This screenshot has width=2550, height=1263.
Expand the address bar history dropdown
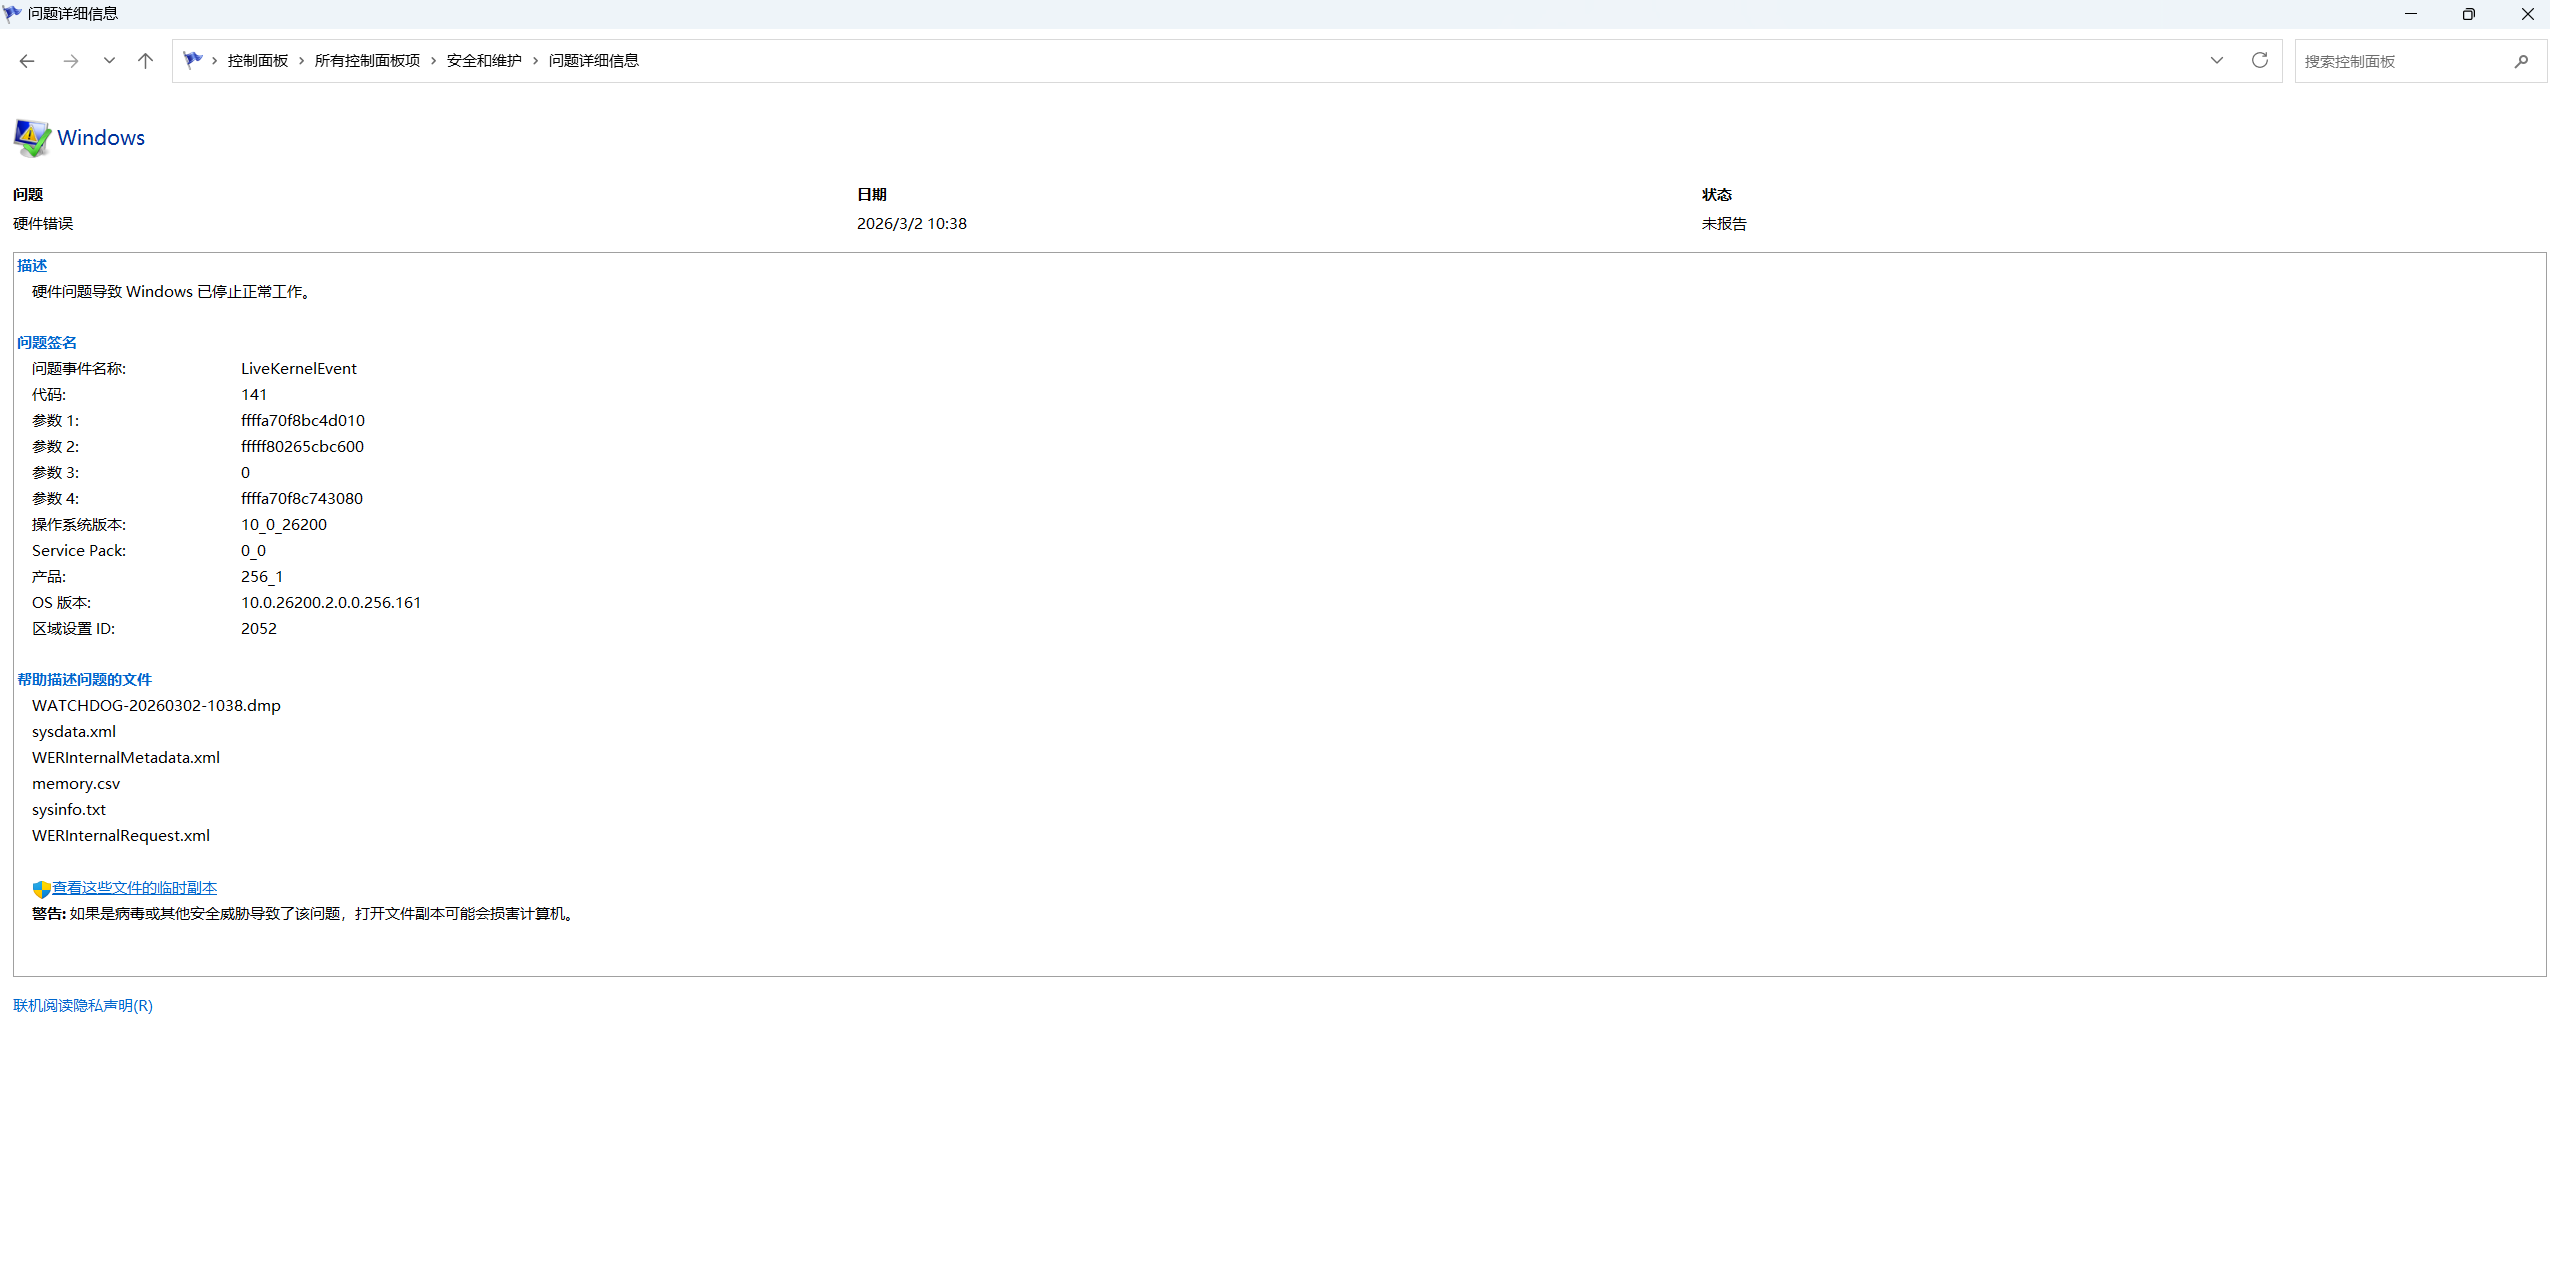[x=2216, y=61]
